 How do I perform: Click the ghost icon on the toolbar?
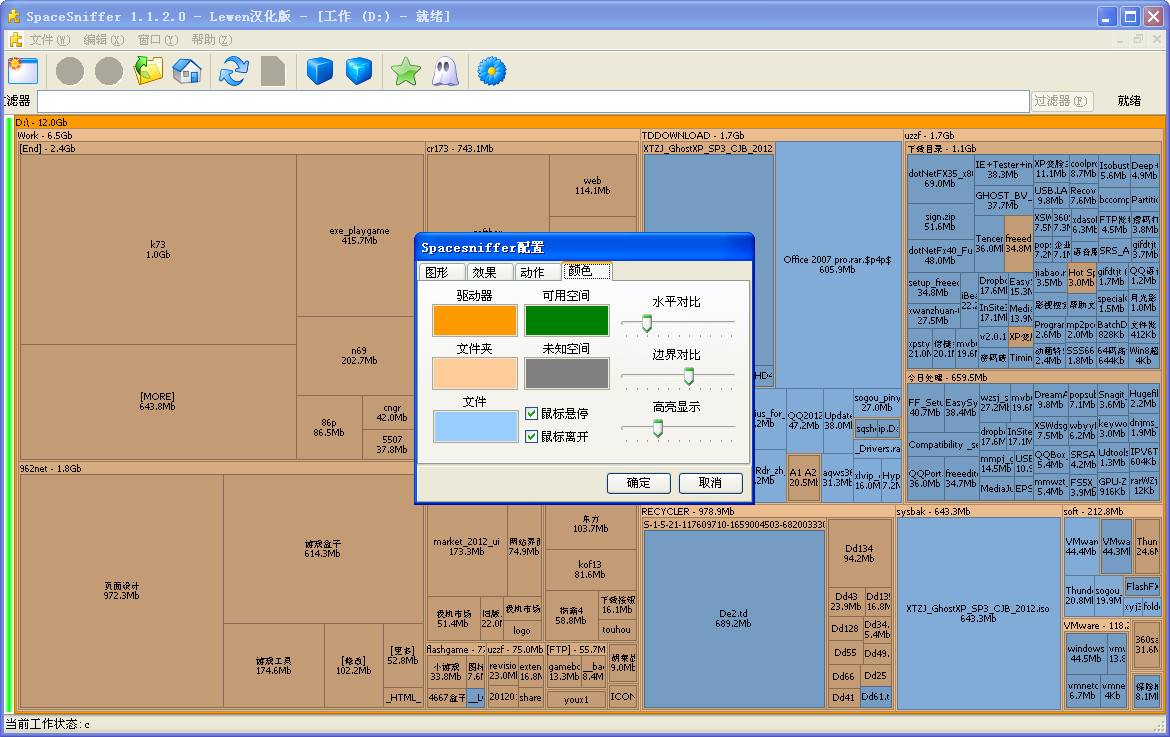coord(444,71)
